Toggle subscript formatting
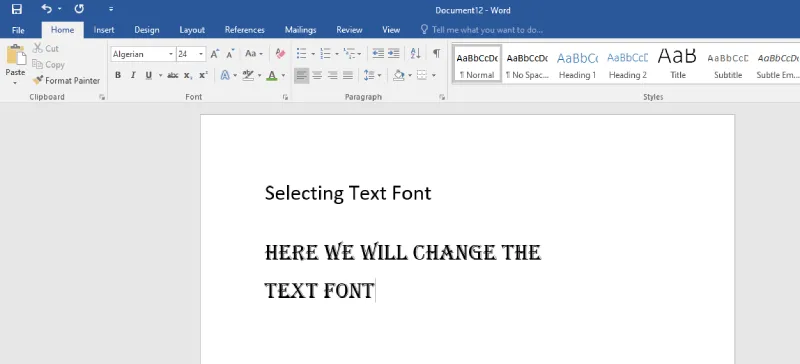 coord(188,76)
